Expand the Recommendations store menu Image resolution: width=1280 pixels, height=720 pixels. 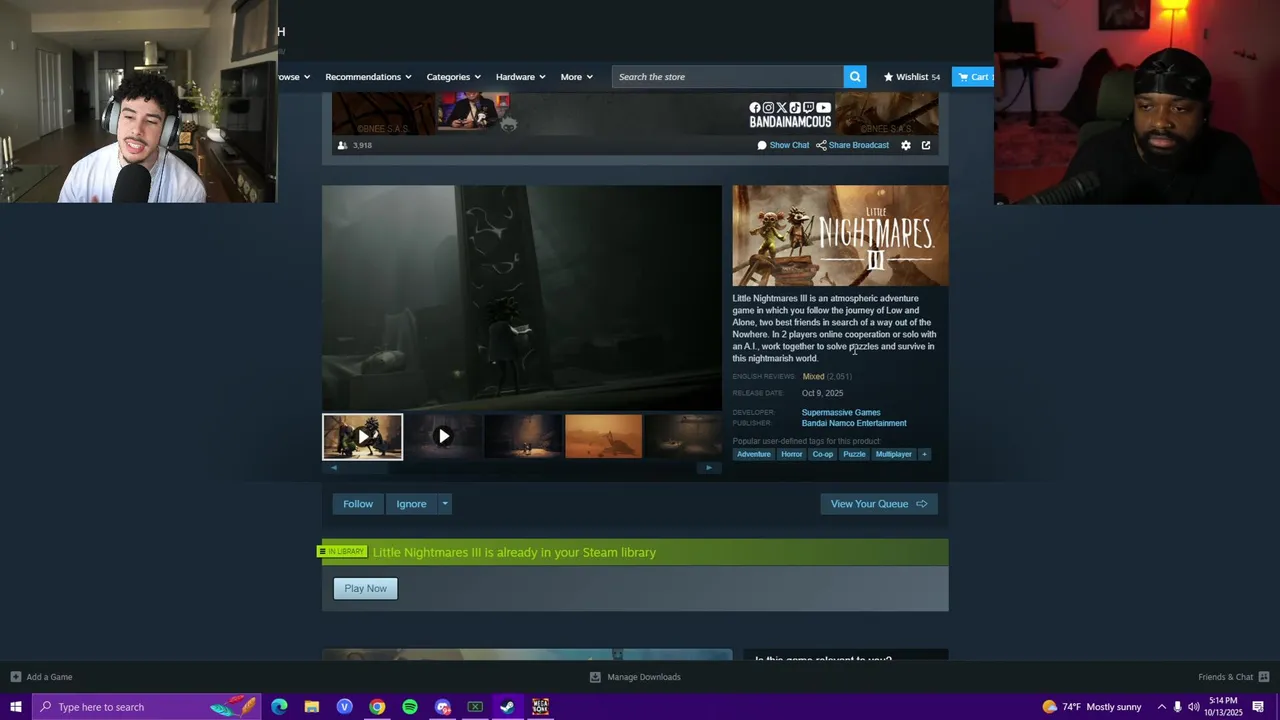pos(369,77)
